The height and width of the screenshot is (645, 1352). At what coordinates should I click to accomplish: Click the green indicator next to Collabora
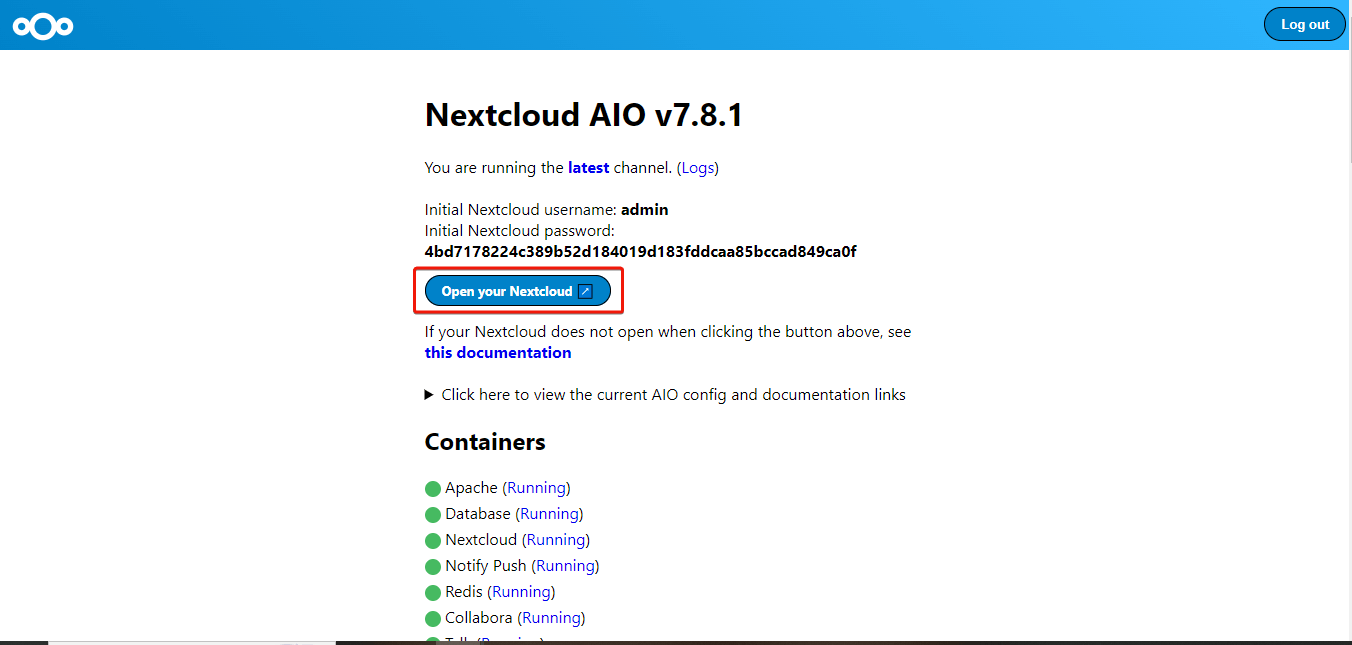432,618
